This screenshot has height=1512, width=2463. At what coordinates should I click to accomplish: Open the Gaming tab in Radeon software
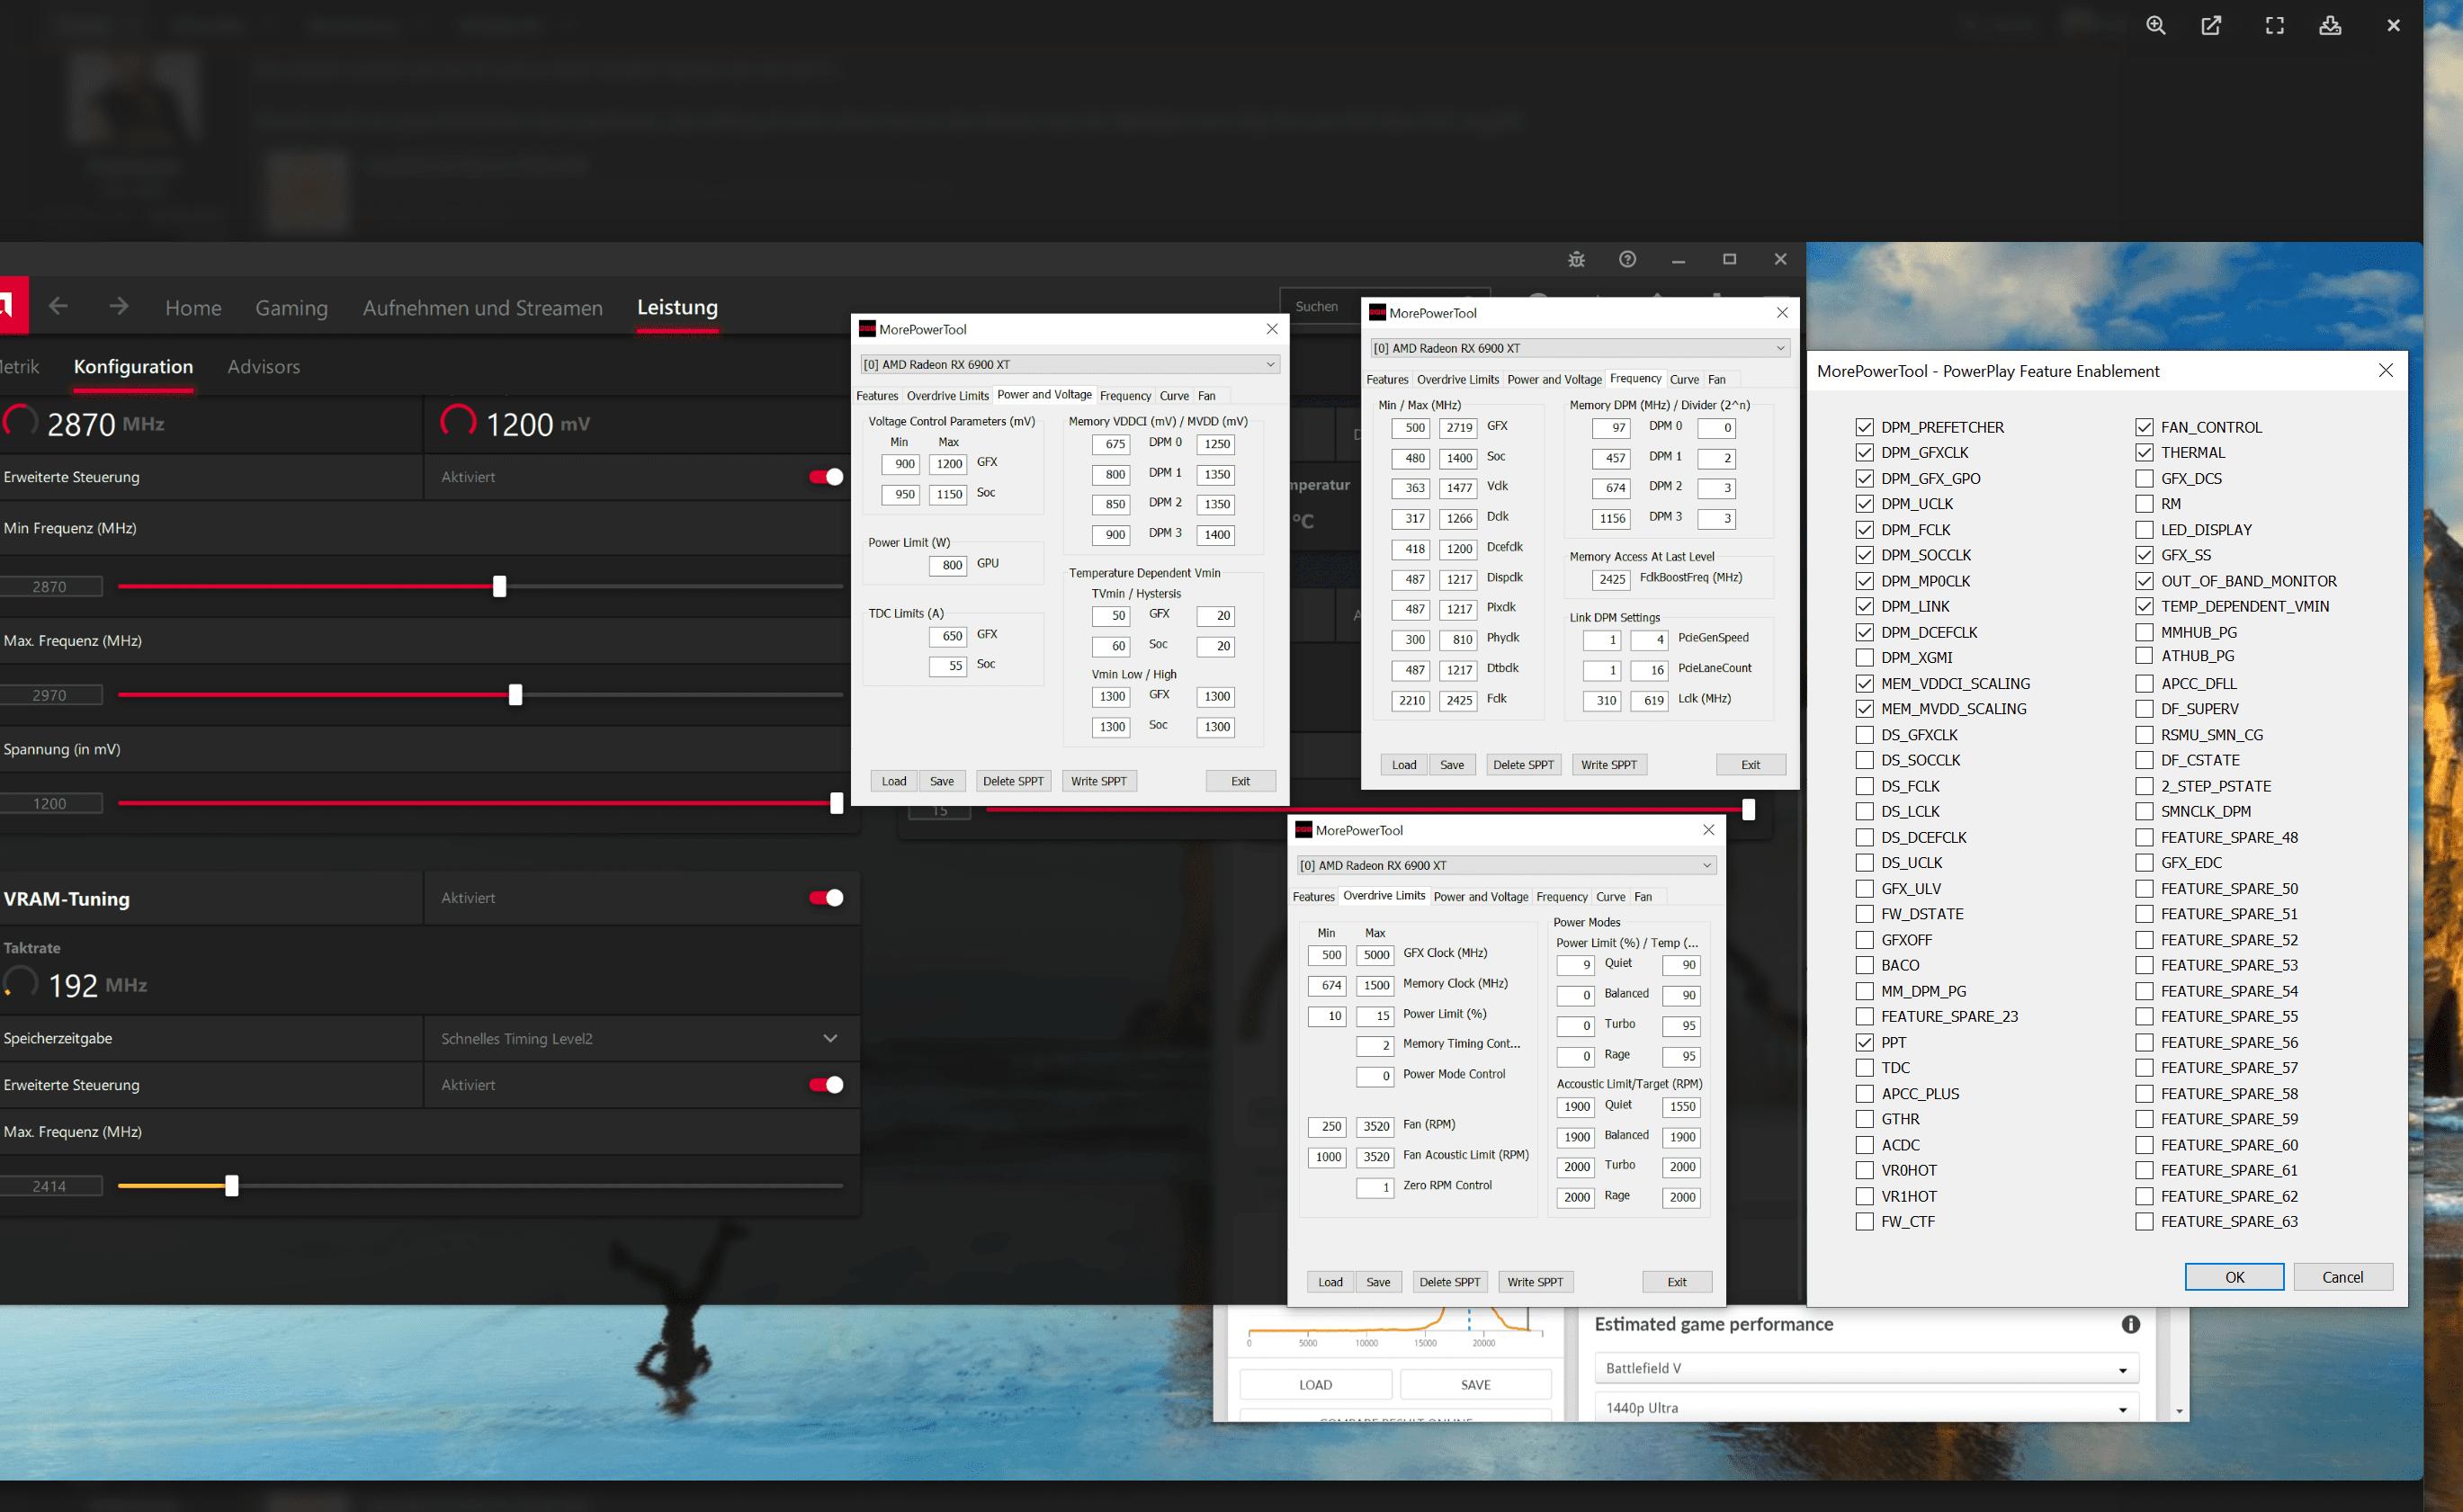(291, 308)
